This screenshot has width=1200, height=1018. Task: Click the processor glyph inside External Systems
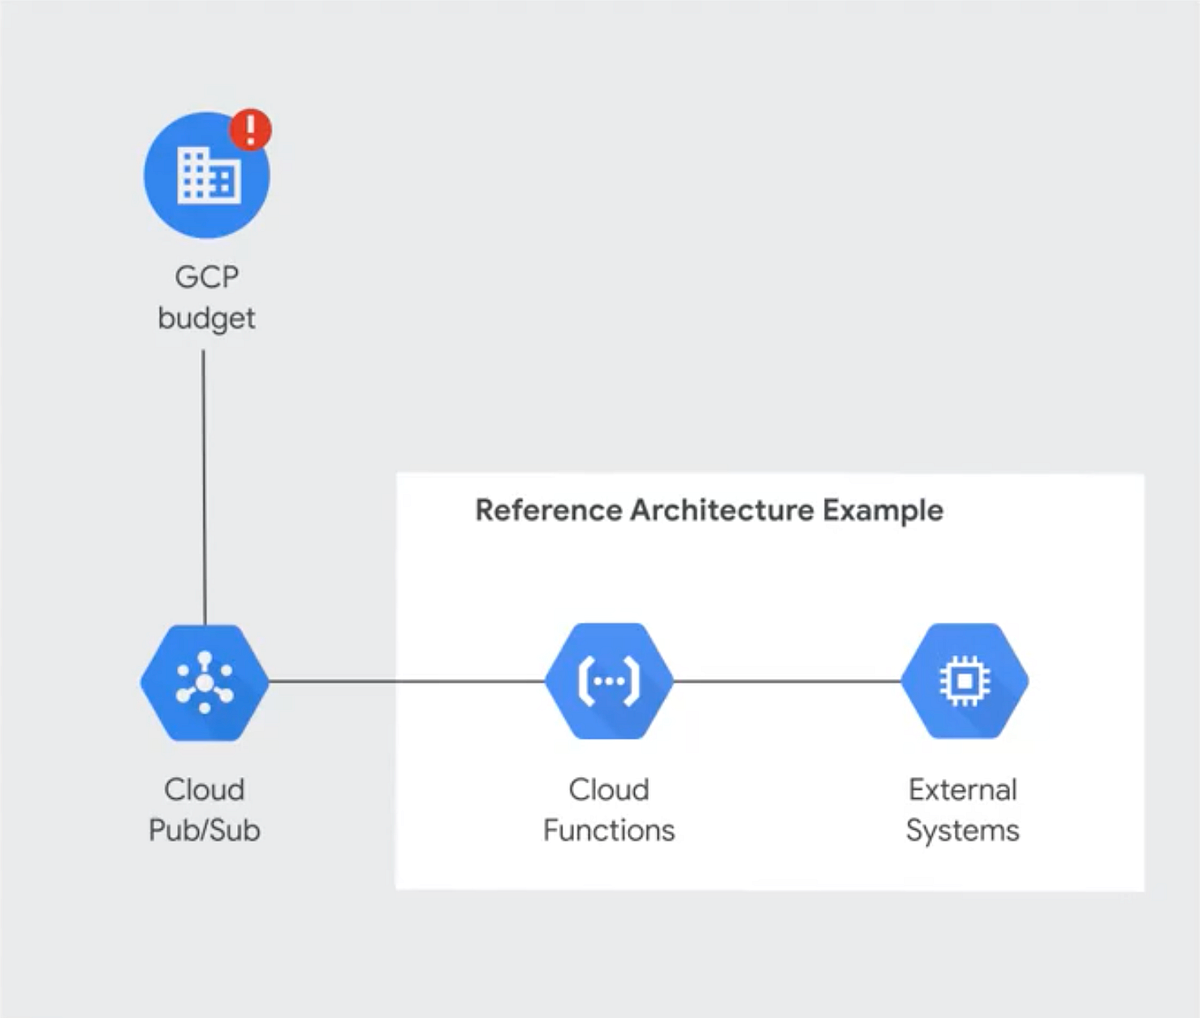point(963,679)
